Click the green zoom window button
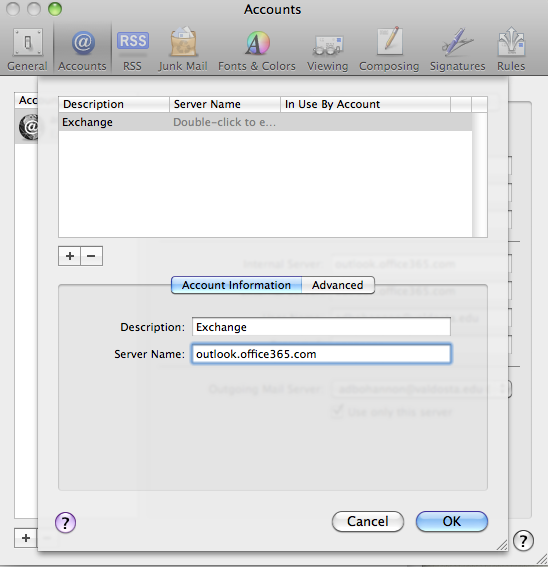 tap(55, 9)
